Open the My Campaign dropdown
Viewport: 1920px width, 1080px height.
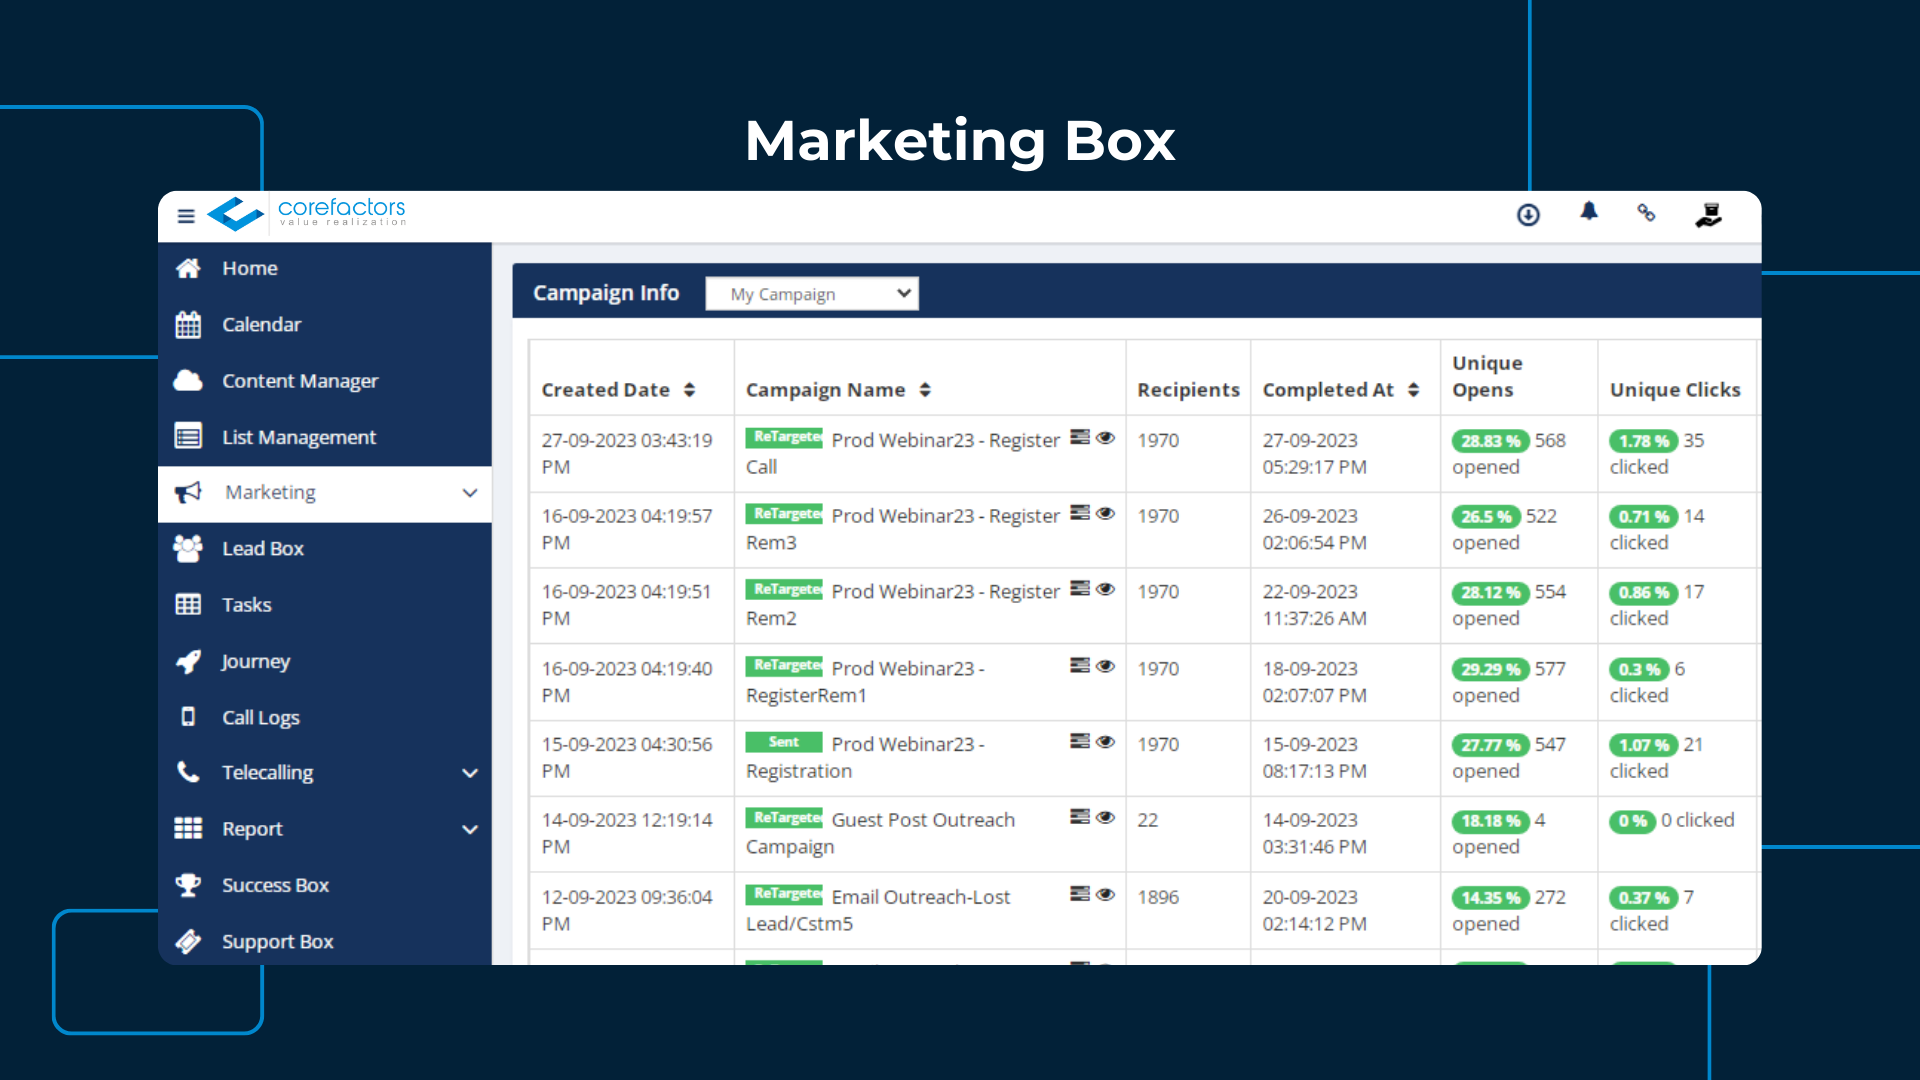pyautogui.click(x=811, y=294)
